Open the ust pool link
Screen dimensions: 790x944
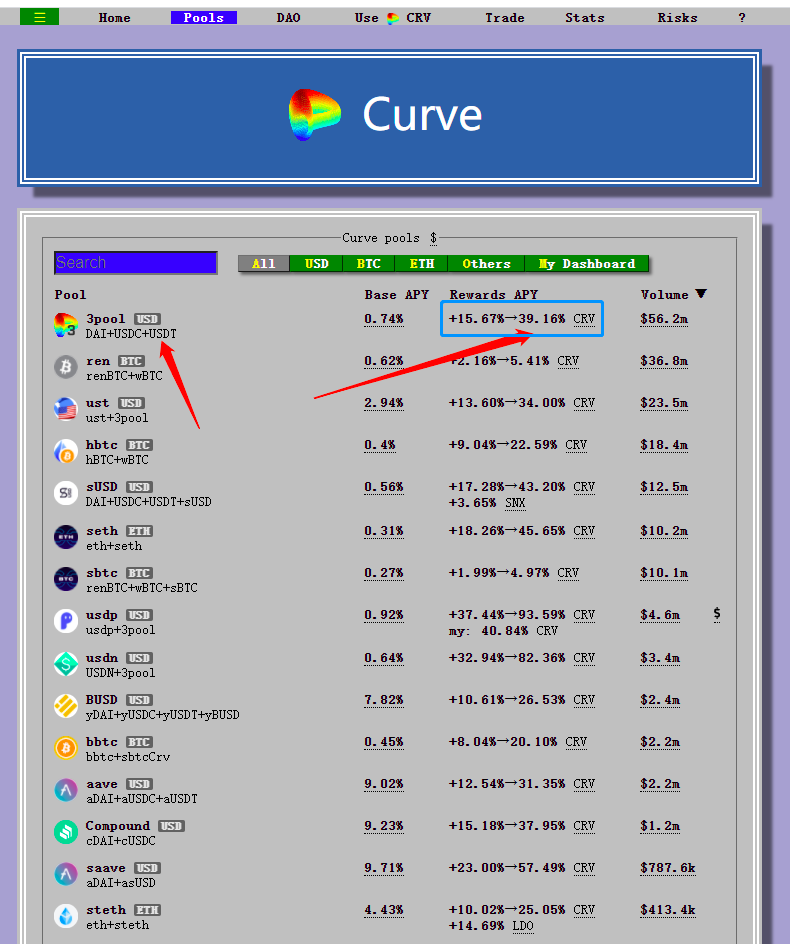click(x=98, y=403)
